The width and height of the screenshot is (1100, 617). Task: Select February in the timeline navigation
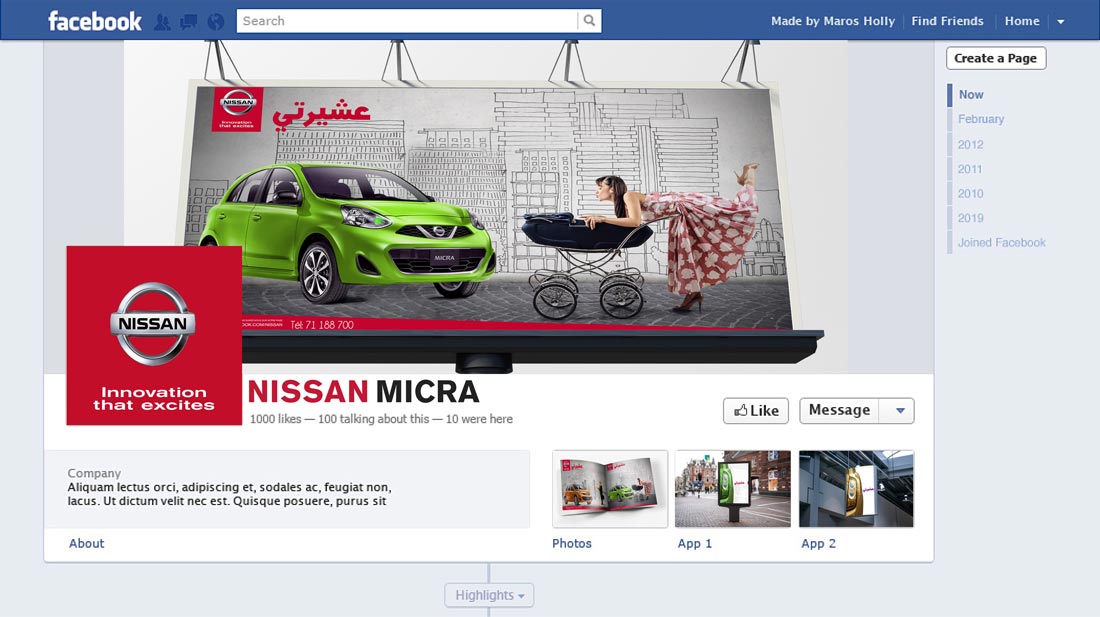pos(980,119)
